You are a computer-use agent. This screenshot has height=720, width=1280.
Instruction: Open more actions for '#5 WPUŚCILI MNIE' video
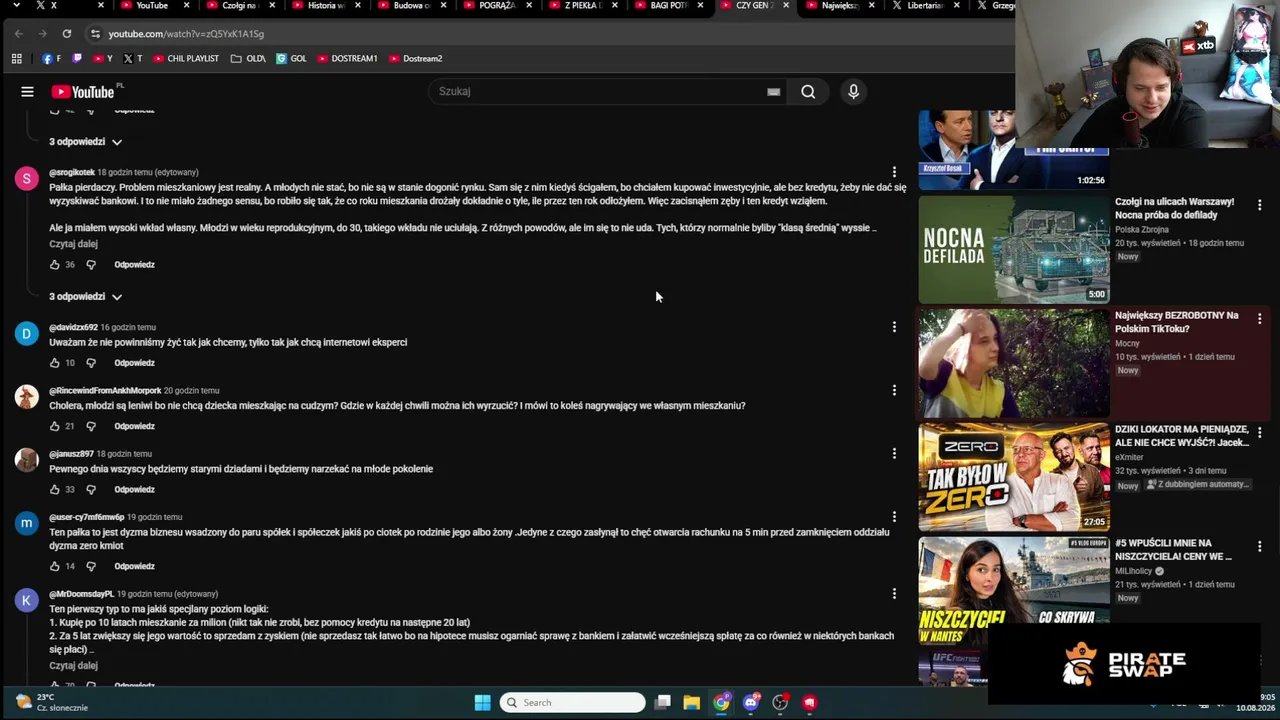click(1259, 547)
